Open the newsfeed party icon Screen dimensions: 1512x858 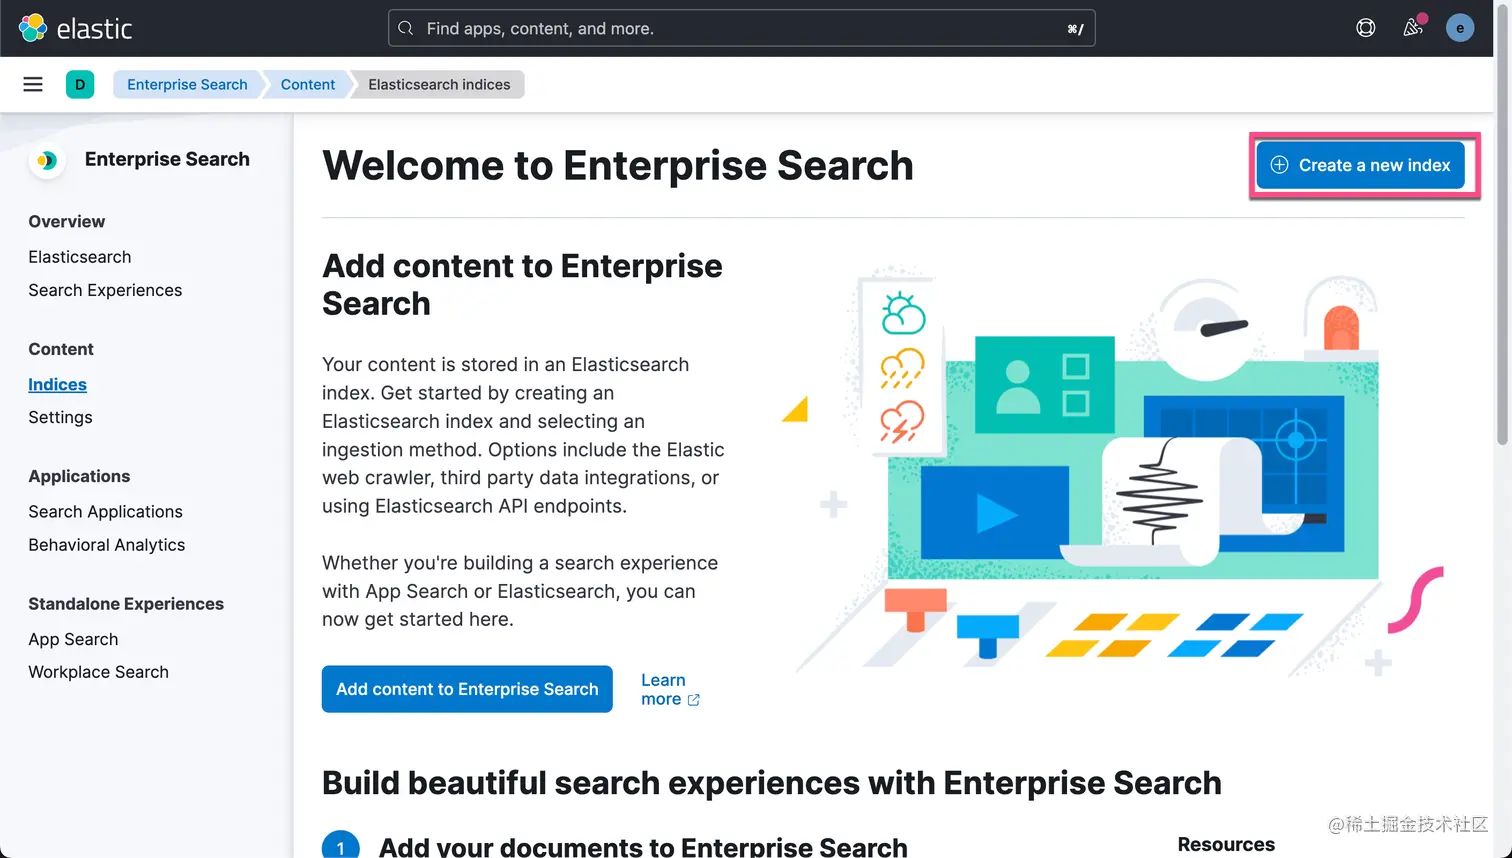[1413, 28]
